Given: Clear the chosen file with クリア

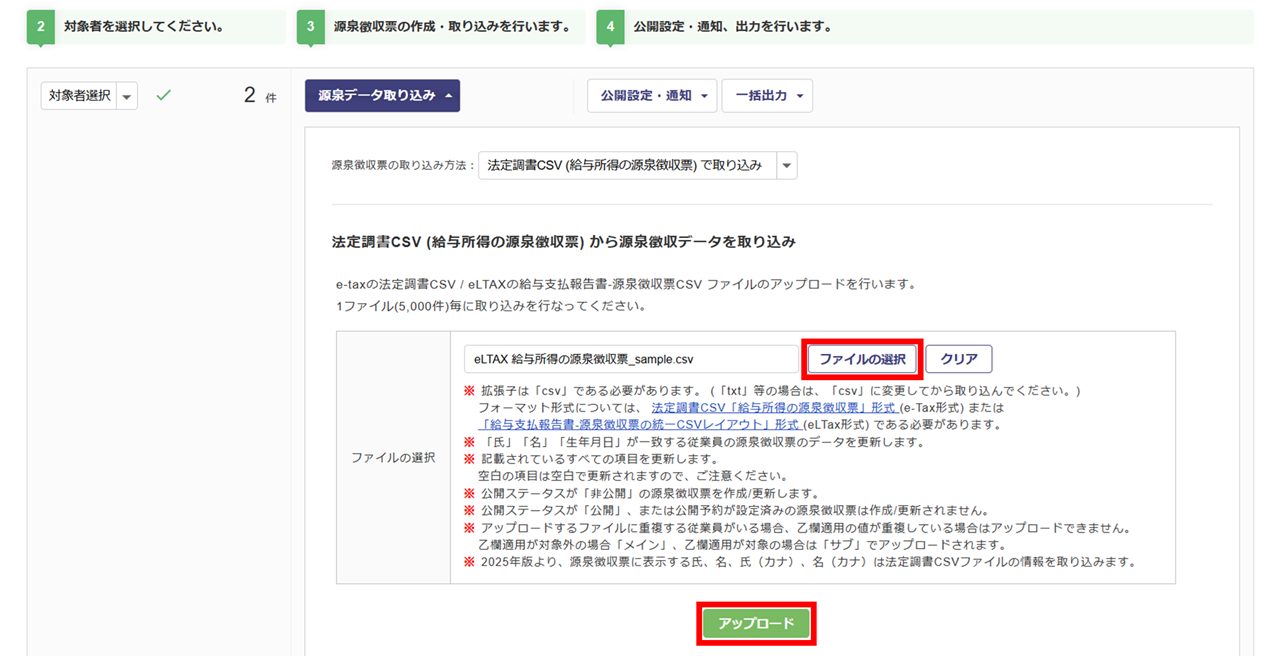Looking at the screenshot, I should [959, 359].
